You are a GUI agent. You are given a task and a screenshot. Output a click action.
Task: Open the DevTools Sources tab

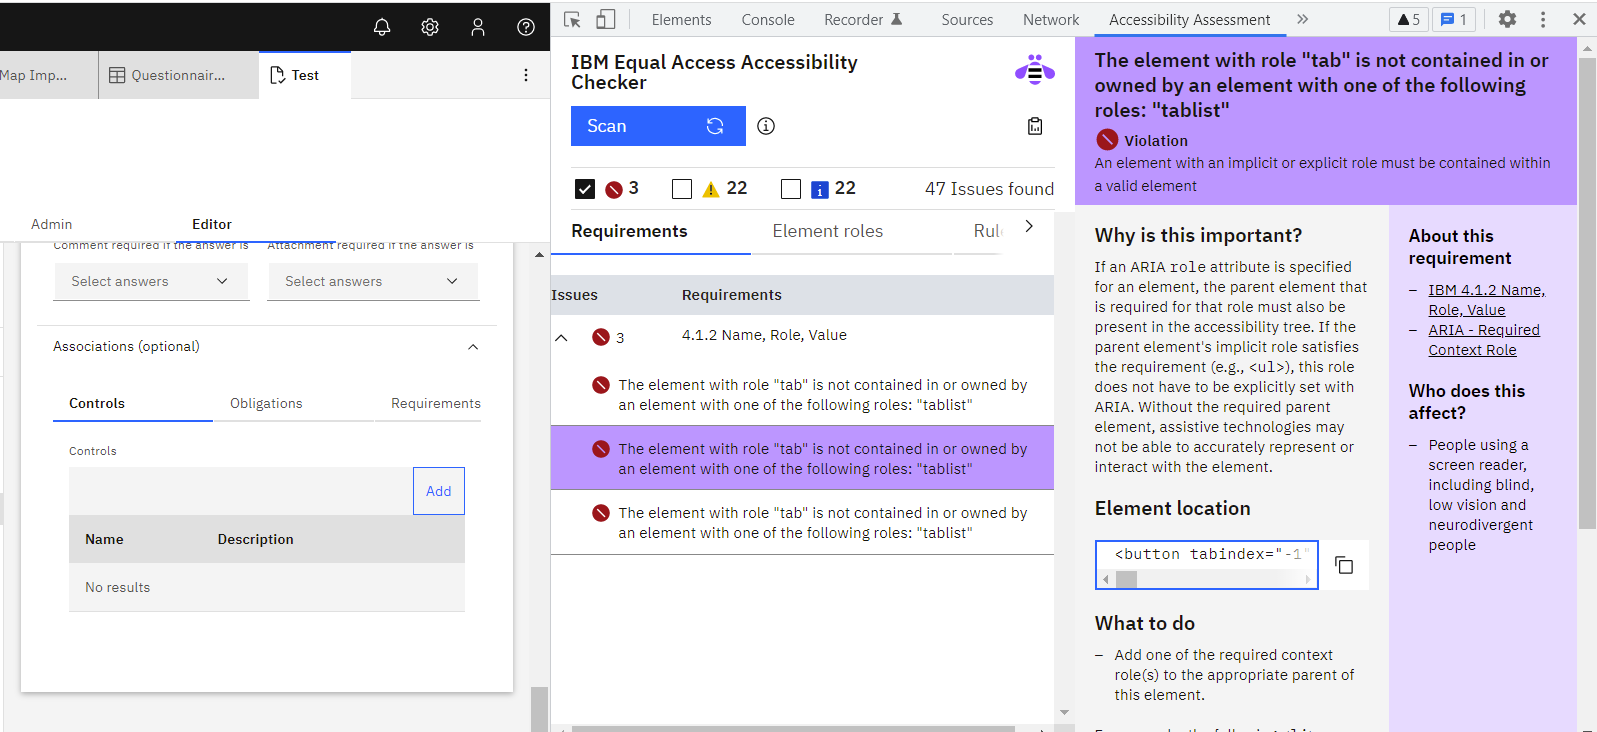coord(967,19)
